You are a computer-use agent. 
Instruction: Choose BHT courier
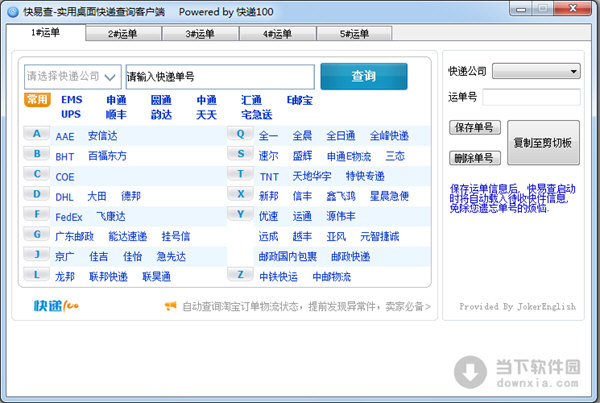pyautogui.click(x=65, y=157)
